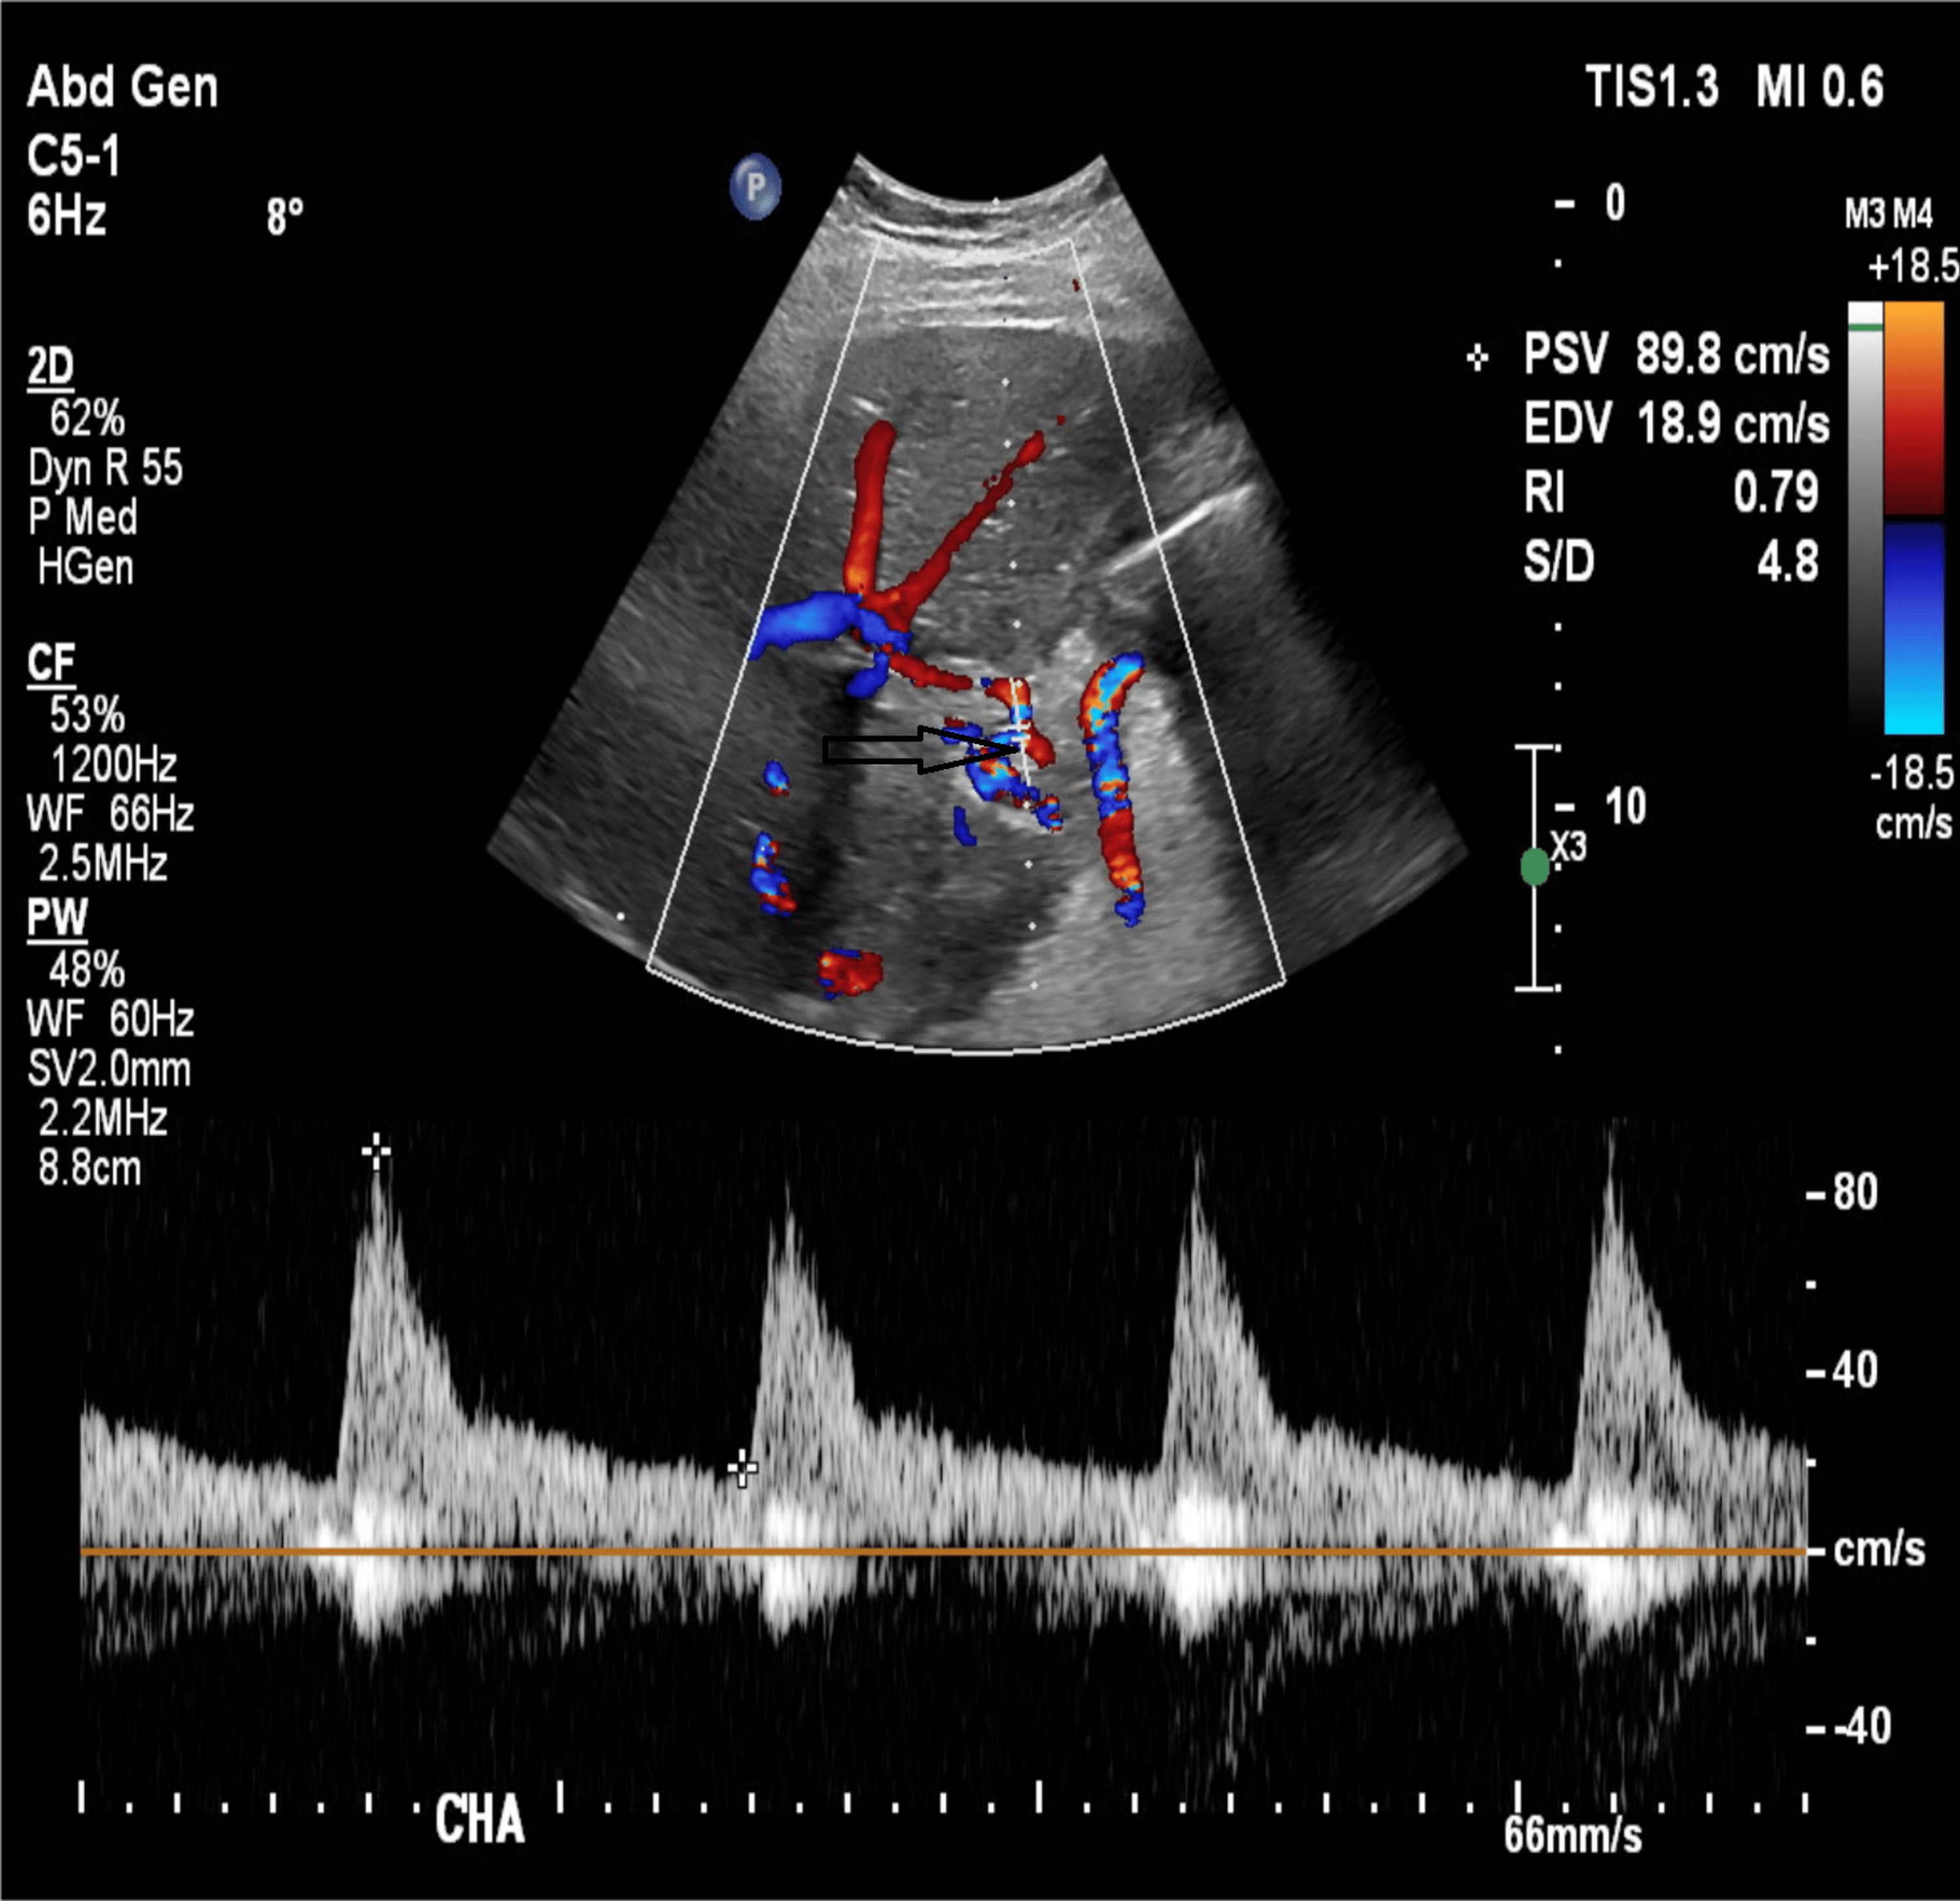This screenshot has width=1960, height=1901.
Task: Click the 8.8cm depth value
Action: click(90, 1167)
